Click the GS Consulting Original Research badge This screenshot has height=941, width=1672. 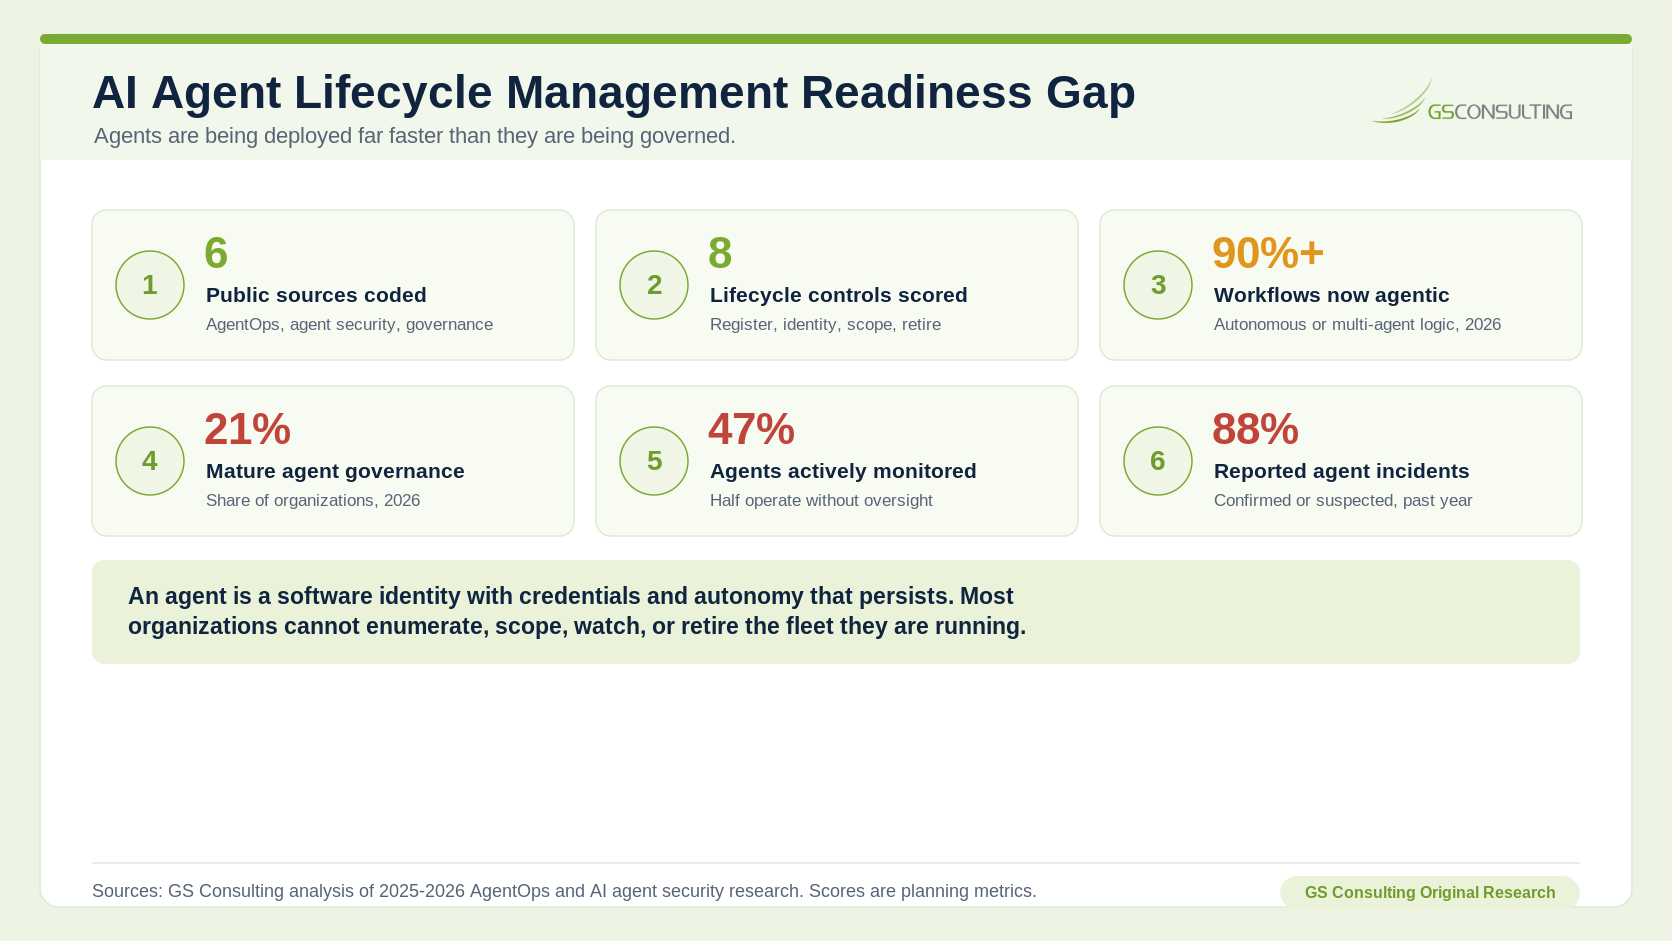point(1430,892)
